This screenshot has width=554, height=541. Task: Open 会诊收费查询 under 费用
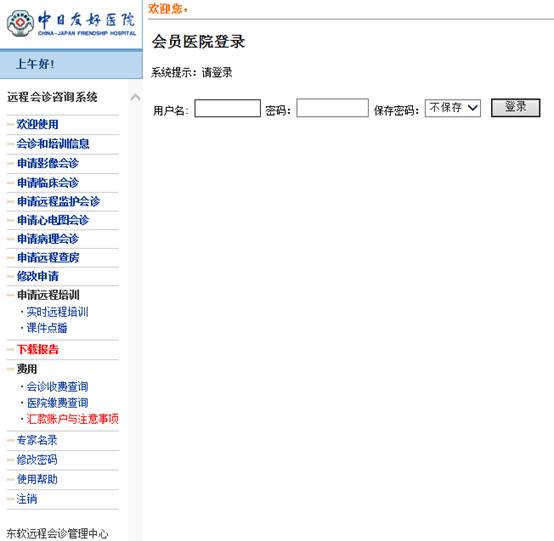(x=57, y=387)
